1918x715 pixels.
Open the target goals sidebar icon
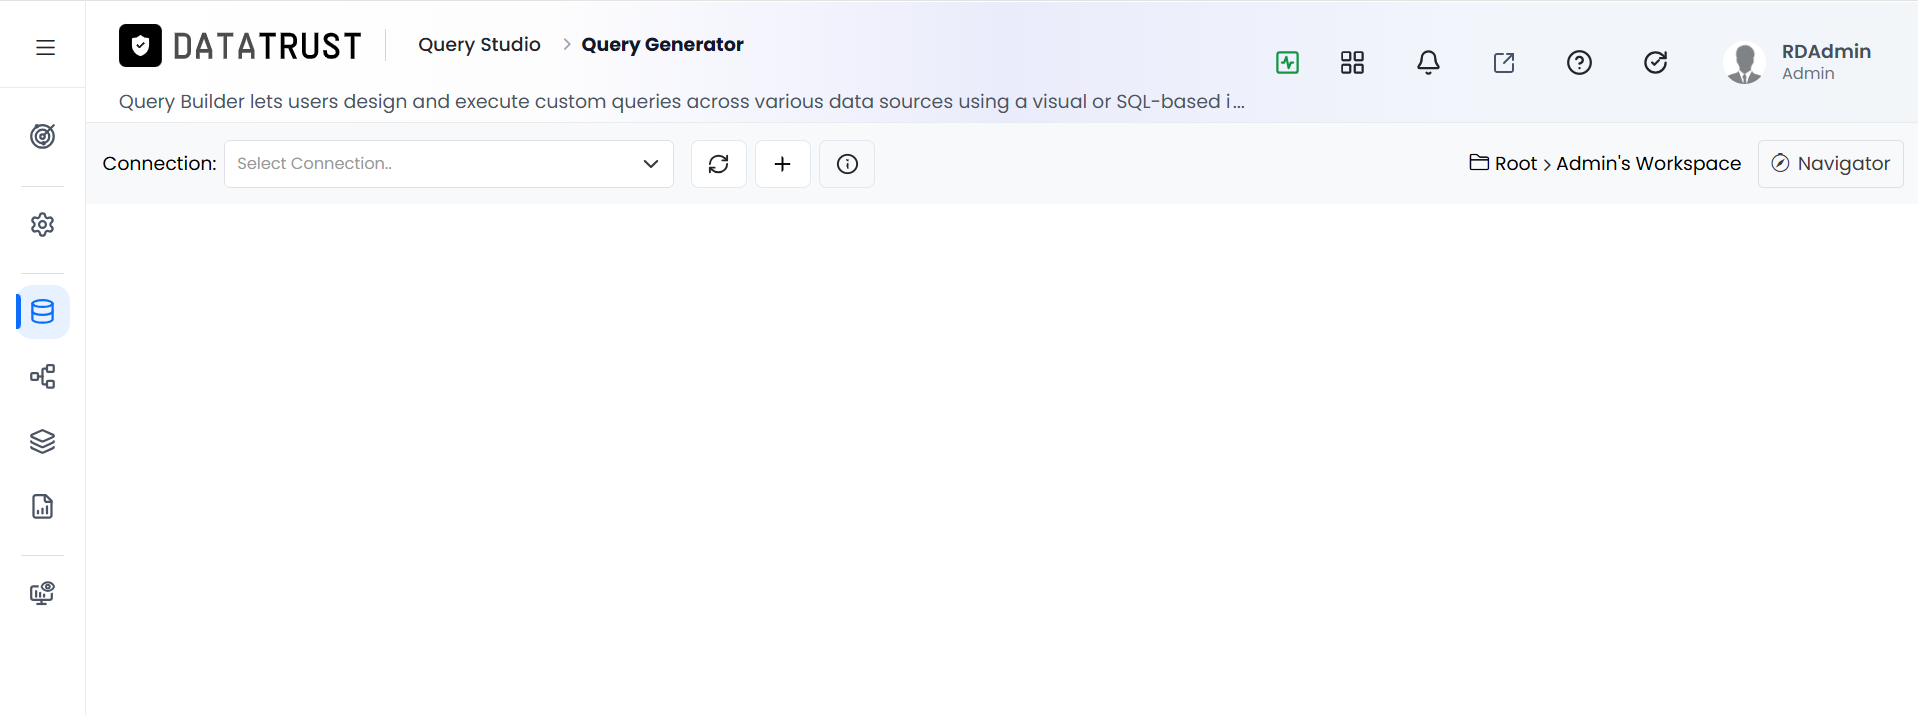(x=42, y=136)
